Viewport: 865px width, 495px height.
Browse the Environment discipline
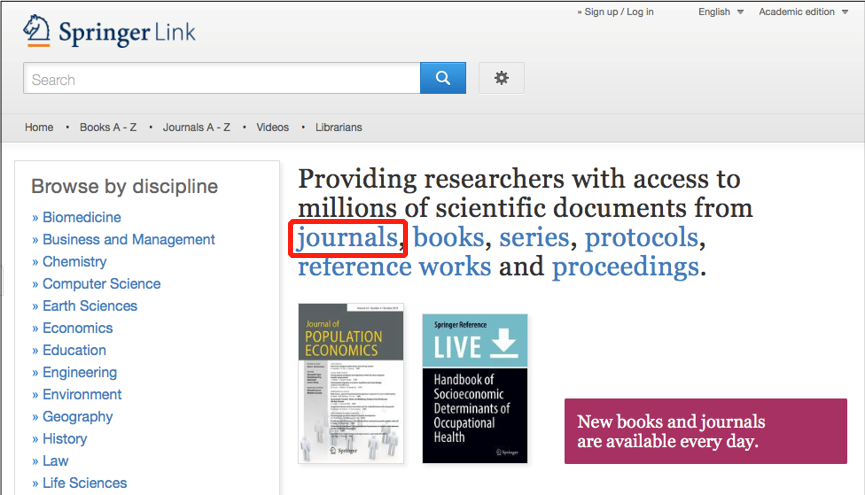[82, 395]
